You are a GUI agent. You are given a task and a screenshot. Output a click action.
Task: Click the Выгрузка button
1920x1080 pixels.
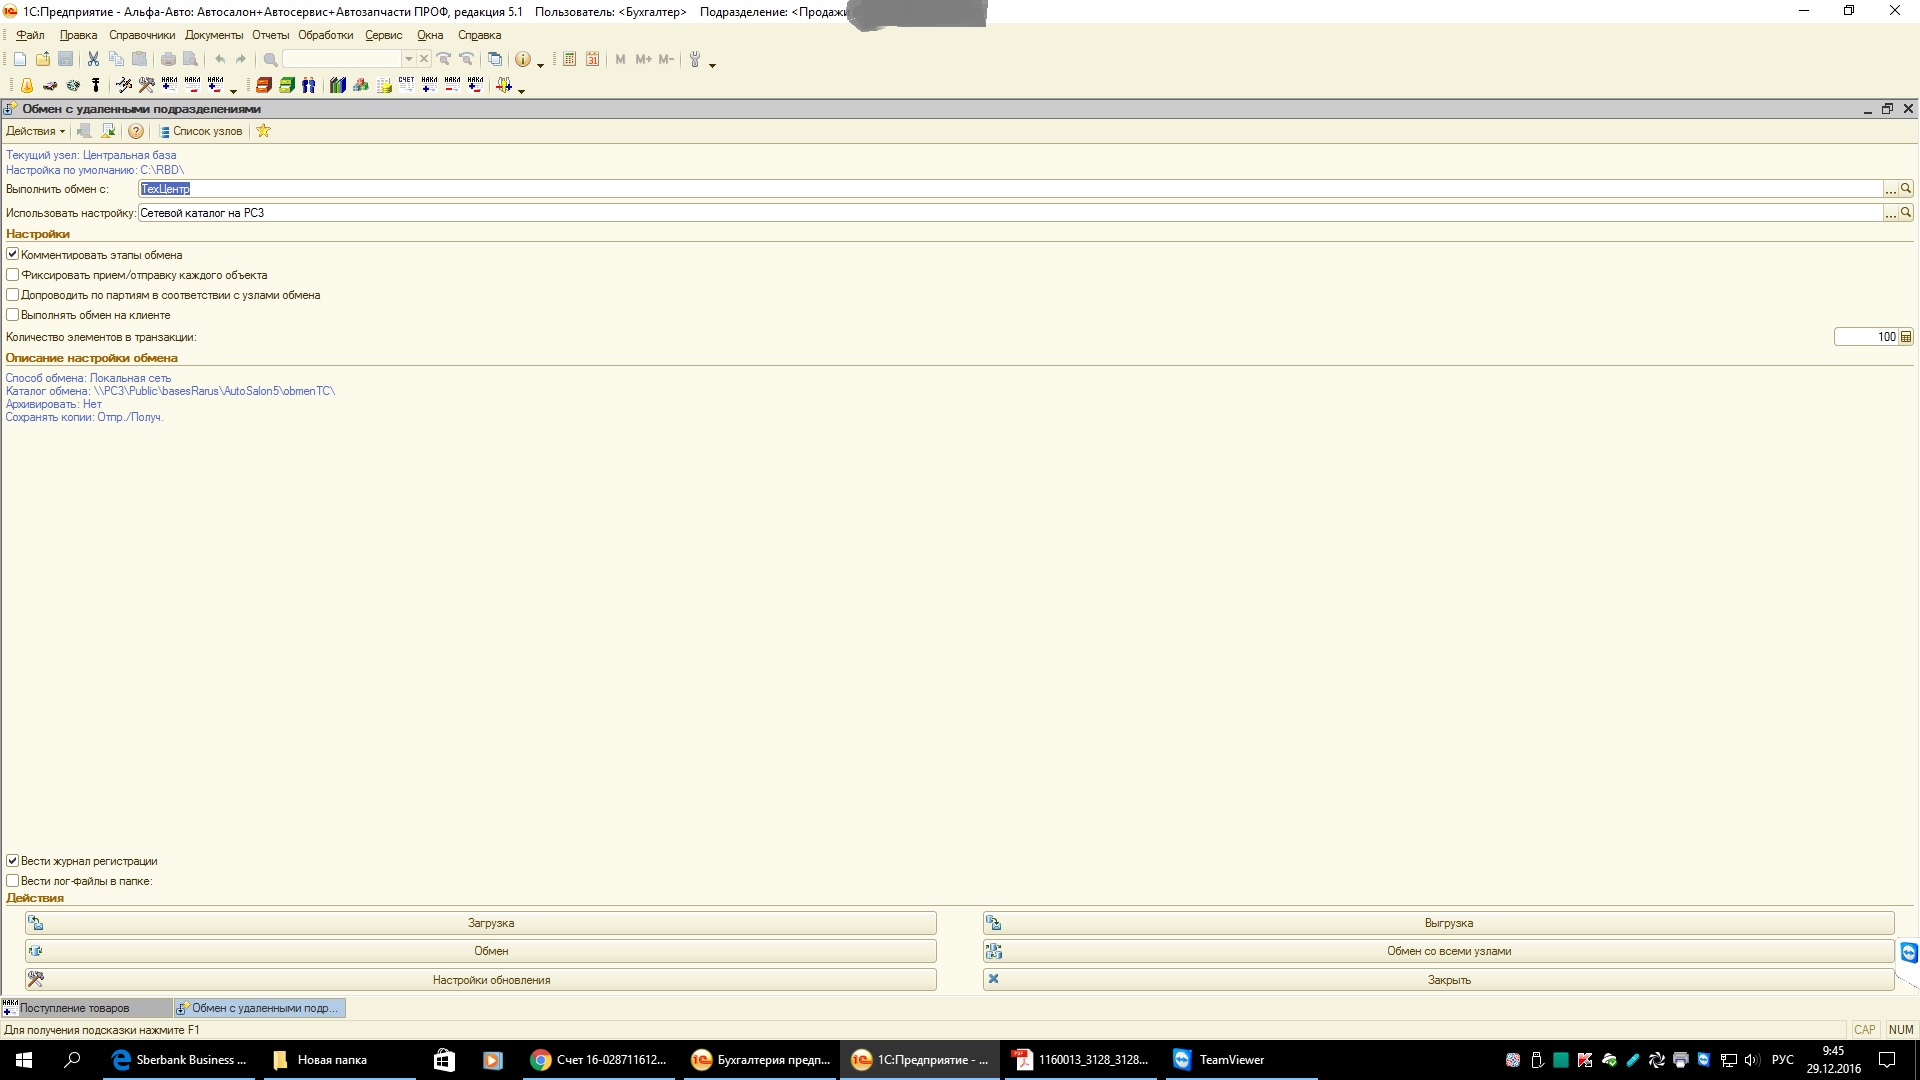1438,923
